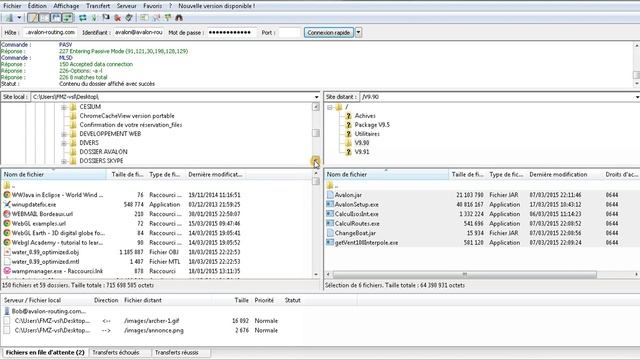Select the AvalonSetup.exe file icon
This screenshot has width=640, height=360.
coord(330,204)
